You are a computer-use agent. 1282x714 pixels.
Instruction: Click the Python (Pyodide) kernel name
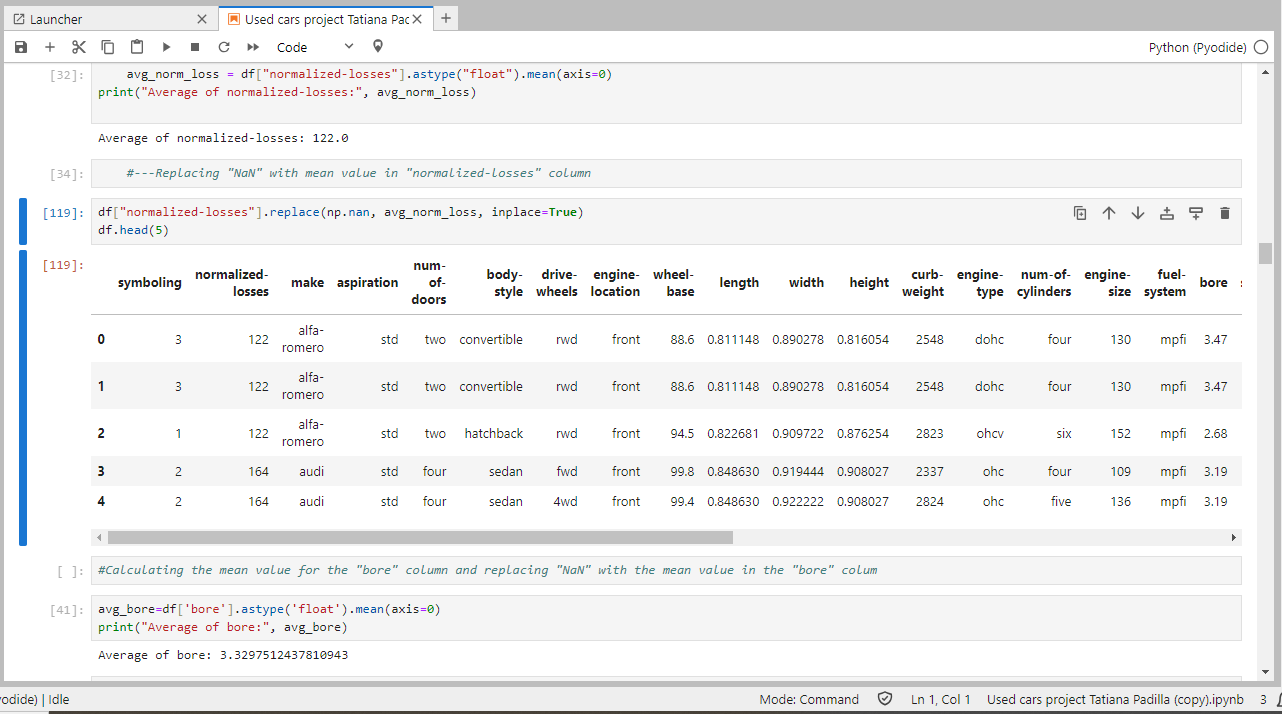(x=1197, y=47)
